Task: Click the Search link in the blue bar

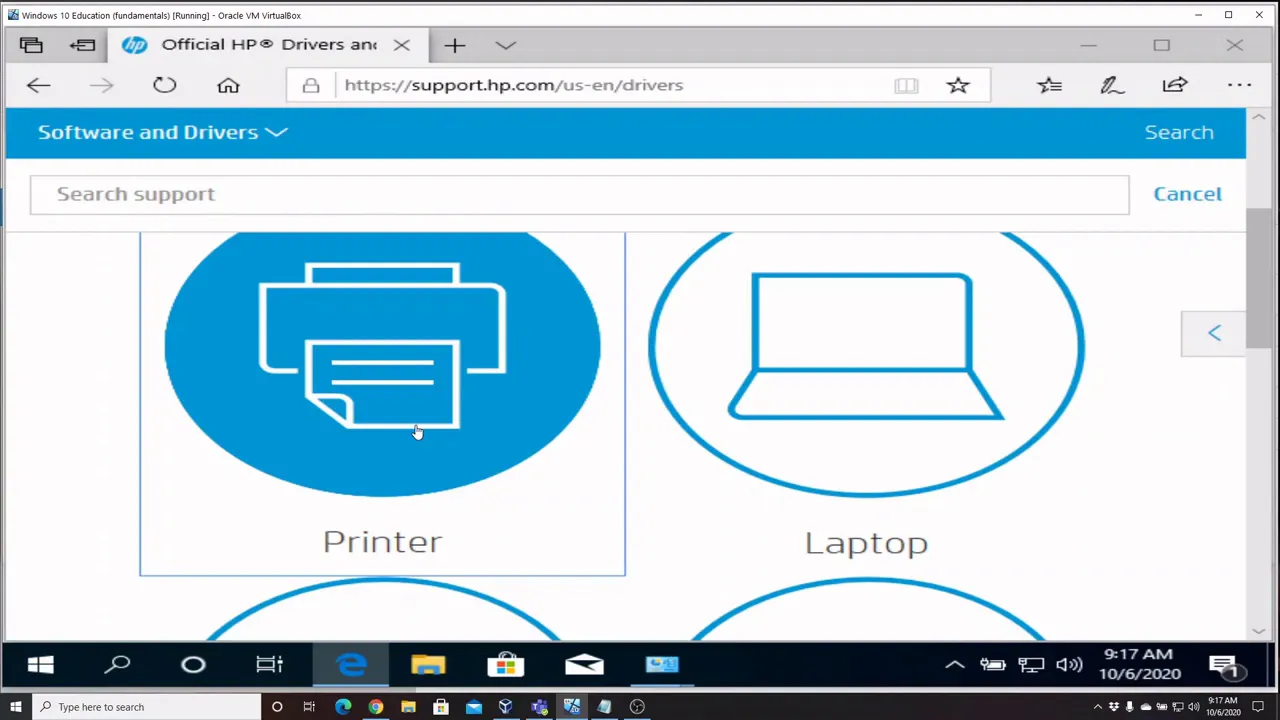Action: [1179, 132]
